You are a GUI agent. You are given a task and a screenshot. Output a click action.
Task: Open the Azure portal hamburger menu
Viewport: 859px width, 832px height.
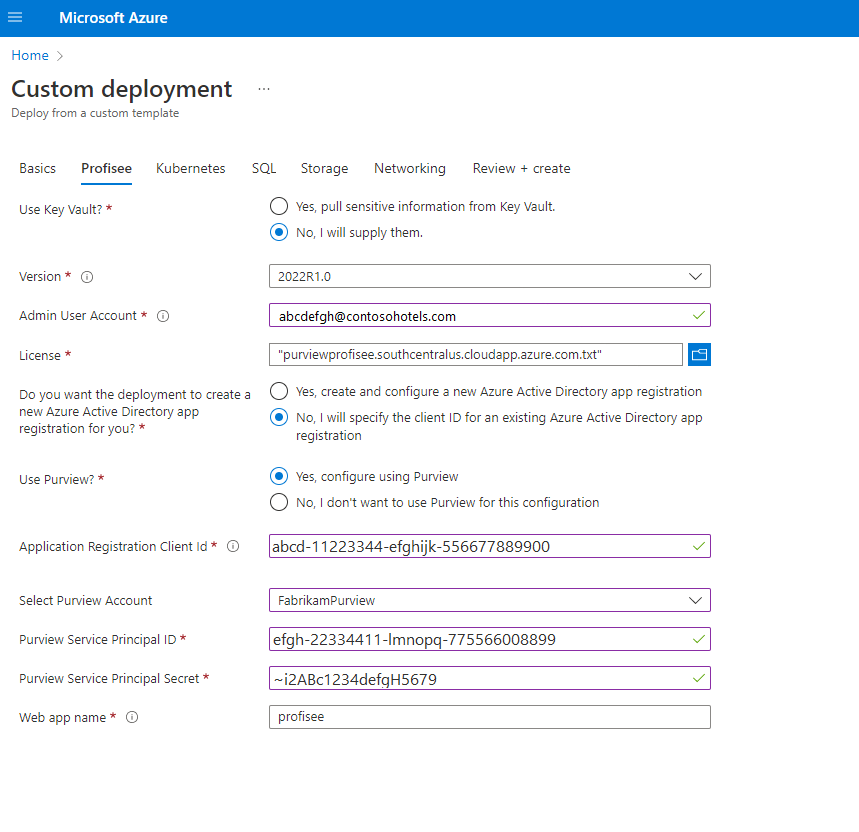click(15, 18)
